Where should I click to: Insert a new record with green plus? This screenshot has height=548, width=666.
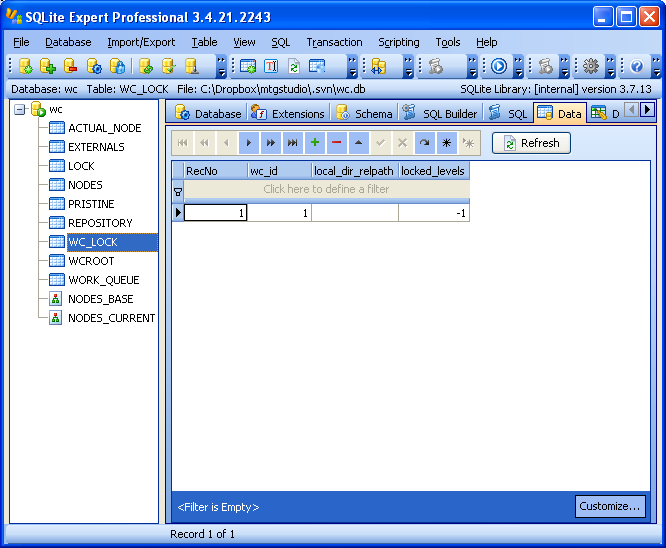315,143
